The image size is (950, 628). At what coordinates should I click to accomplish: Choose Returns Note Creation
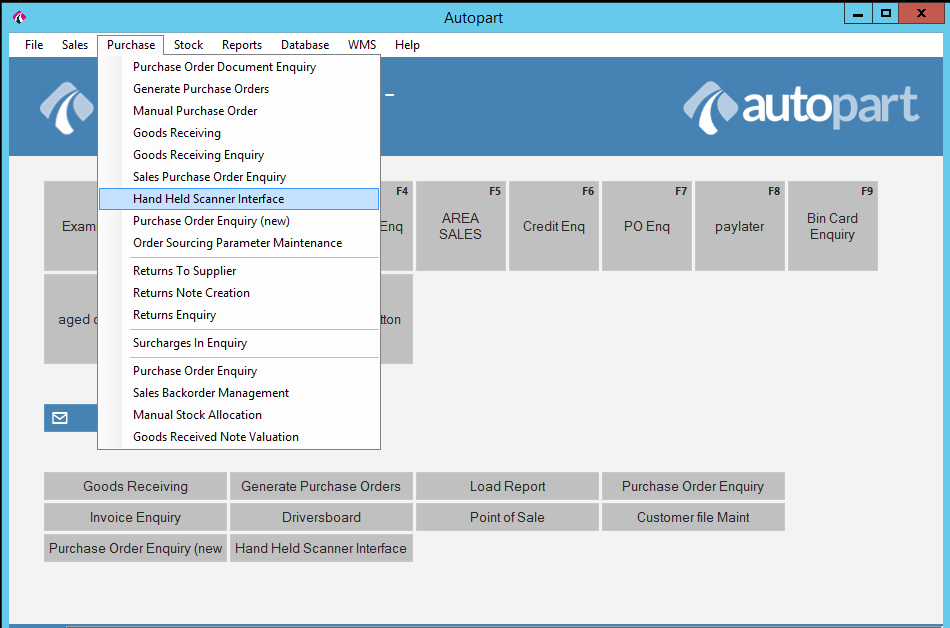pyautogui.click(x=239, y=293)
